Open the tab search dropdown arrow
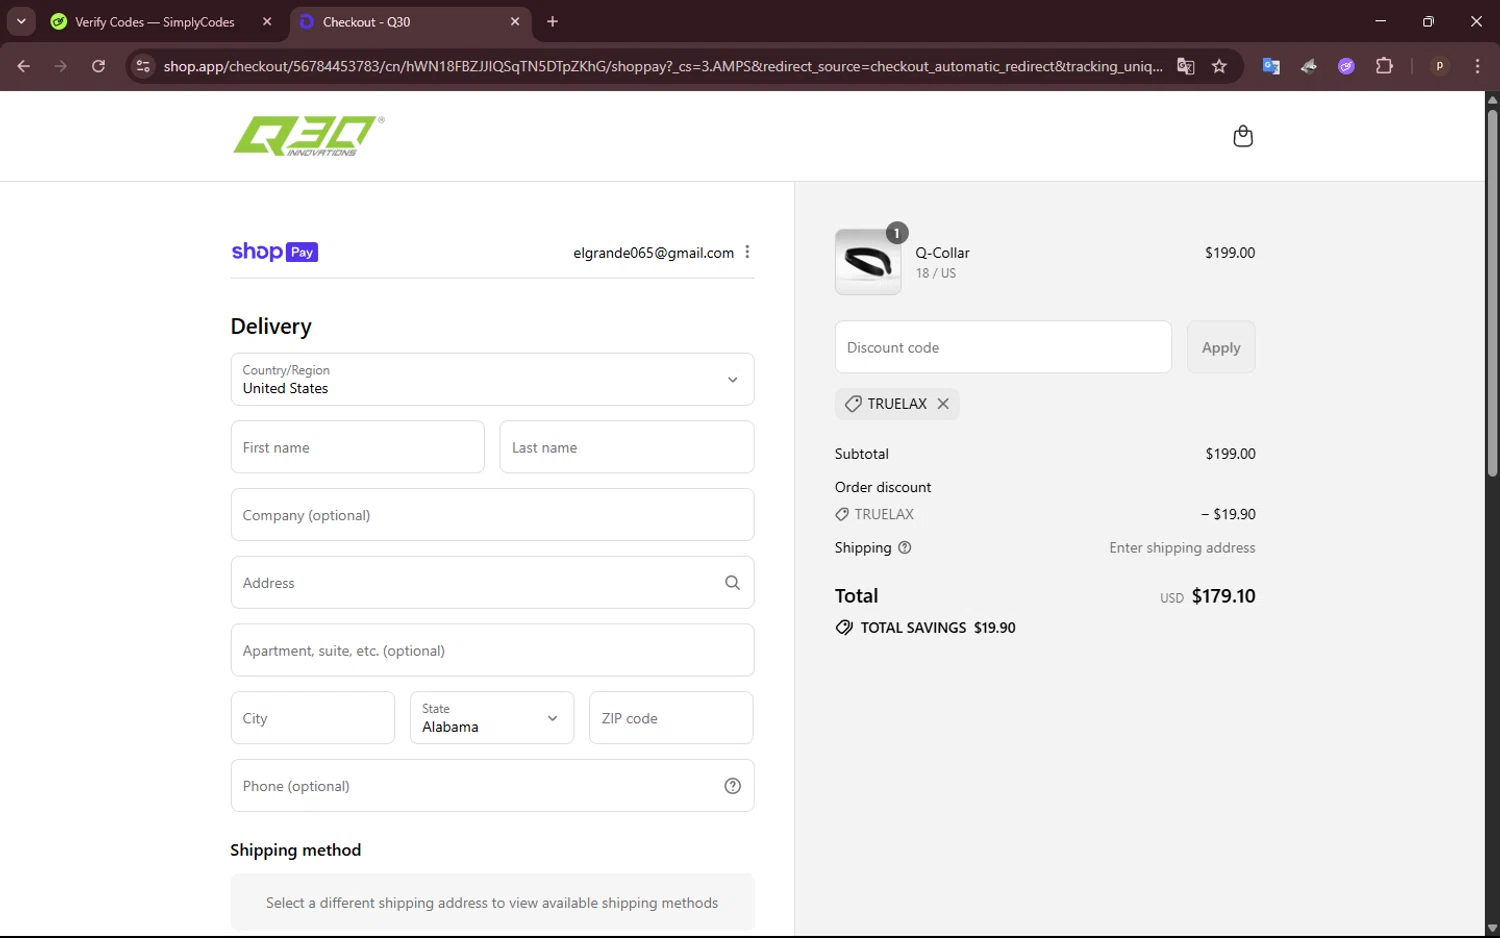Screen dimensions: 1500x938 [x=21, y=21]
